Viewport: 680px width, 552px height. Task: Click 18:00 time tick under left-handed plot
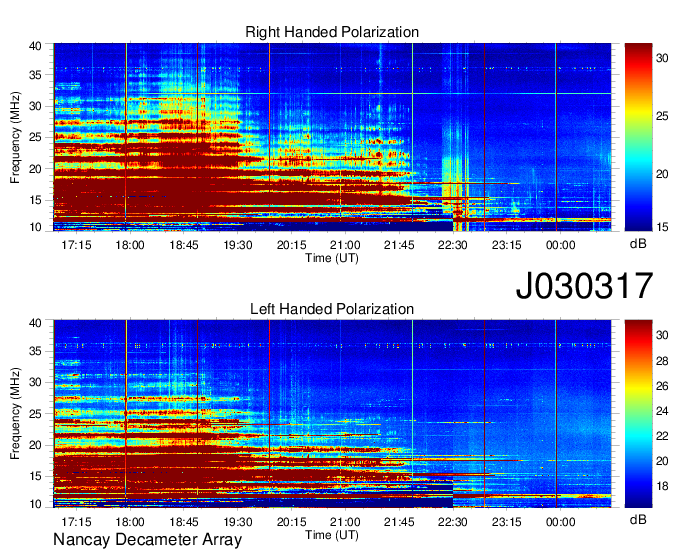coord(130,522)
